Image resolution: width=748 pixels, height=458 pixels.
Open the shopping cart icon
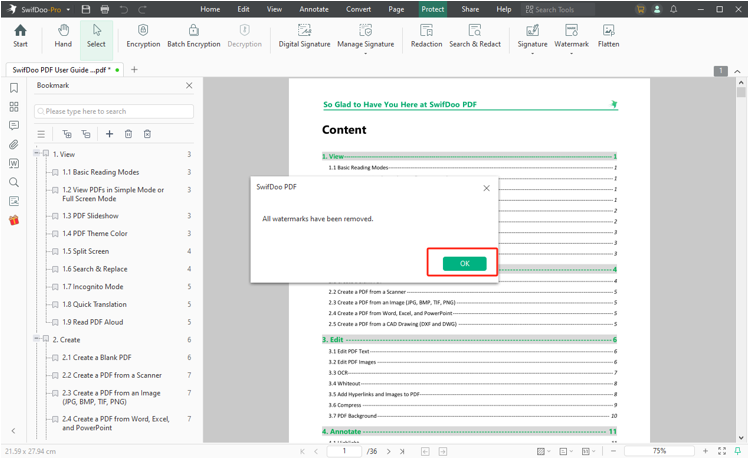tap(640, 9)
